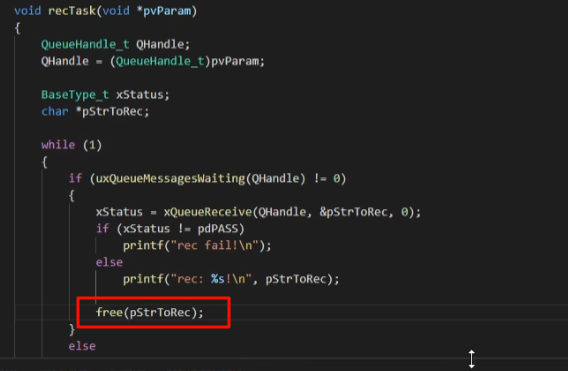
Task: Click 'BaseType_t xStatus;' declaration
Action: click(105, 95)
